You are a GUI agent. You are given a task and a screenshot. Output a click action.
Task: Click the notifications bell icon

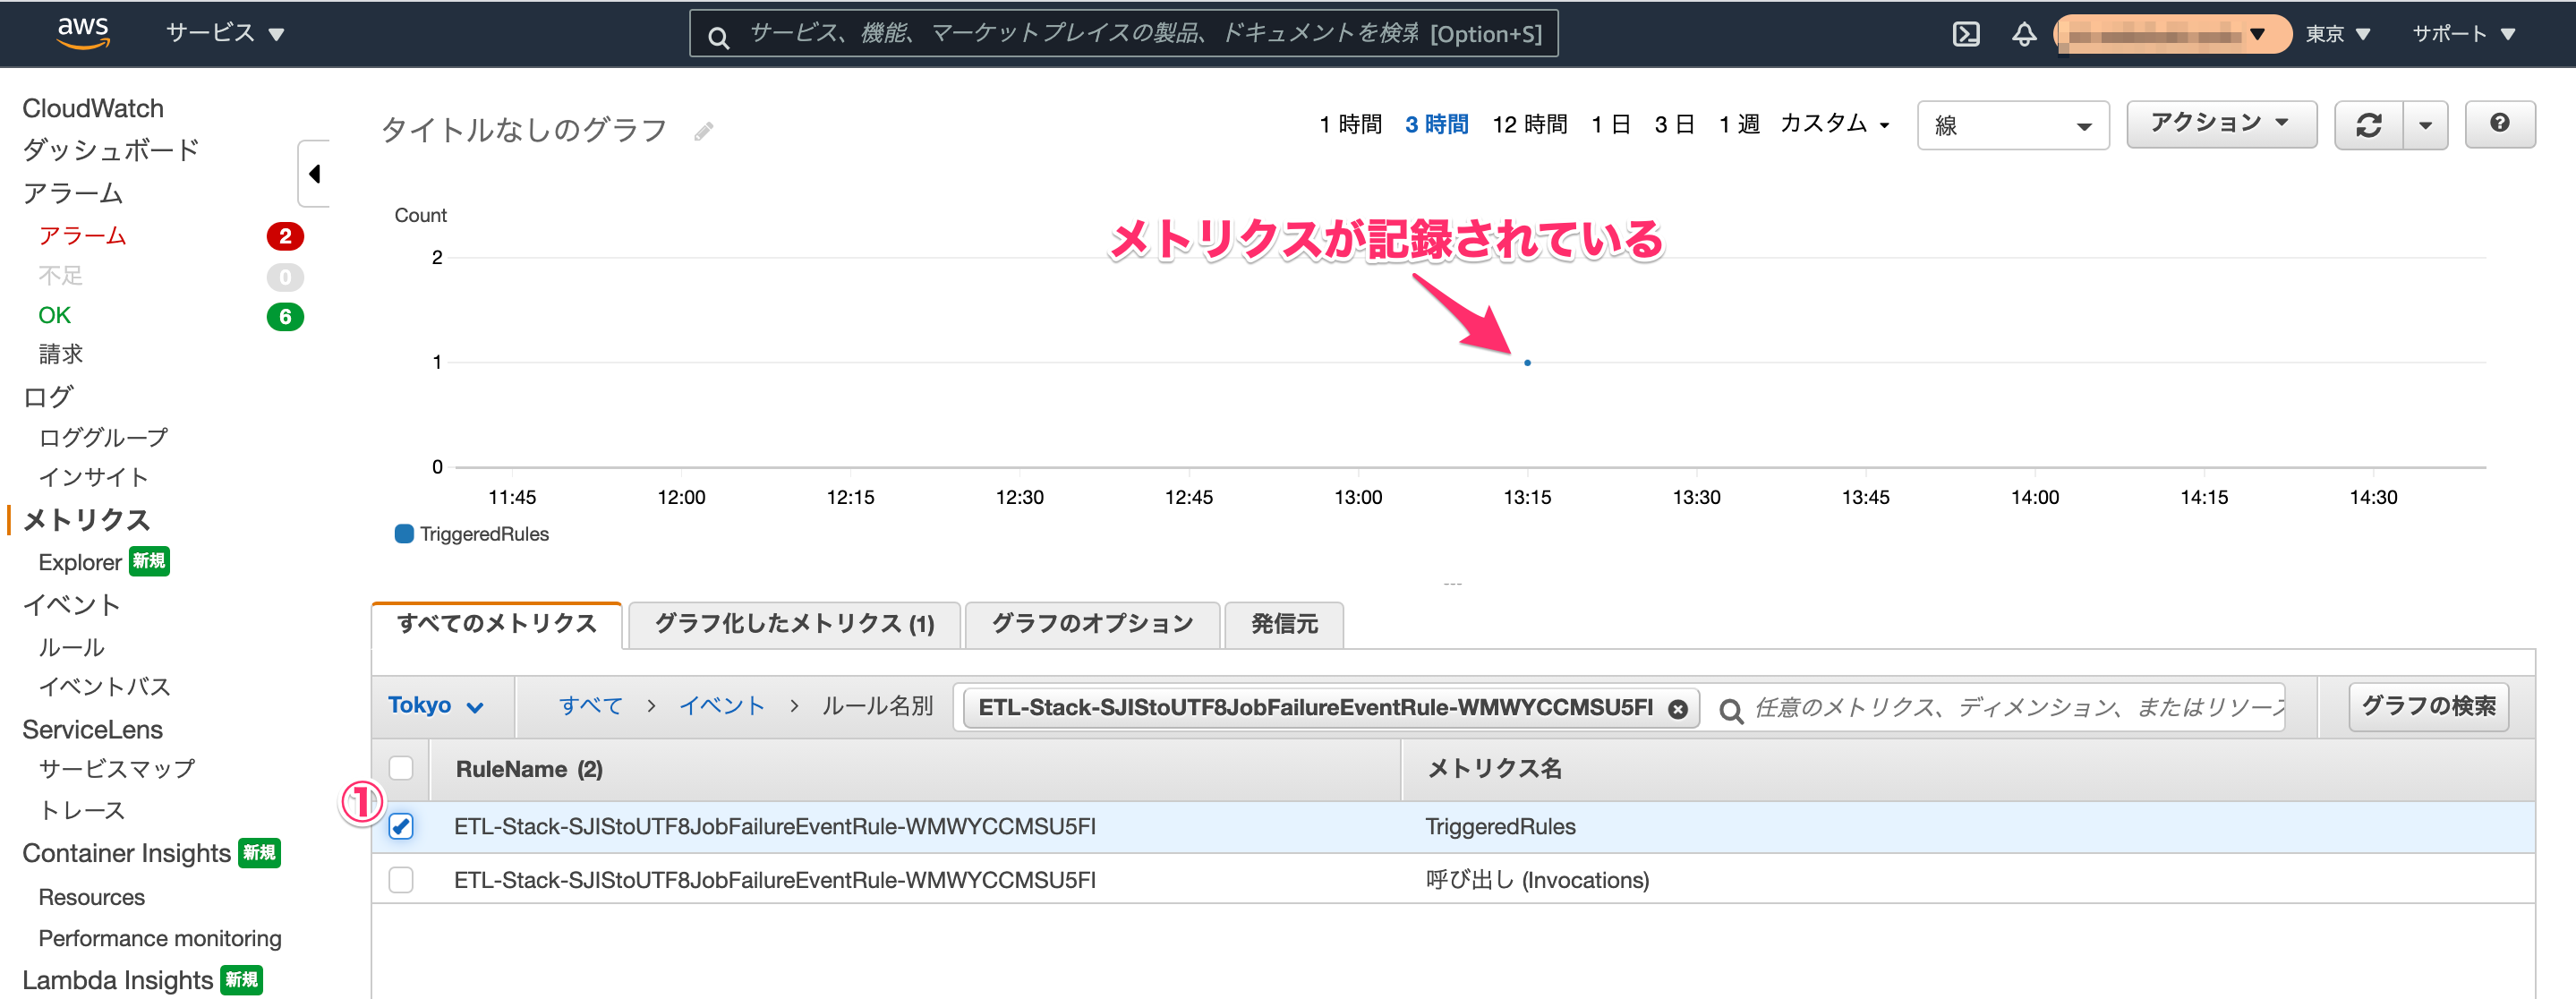(2023, 34)
